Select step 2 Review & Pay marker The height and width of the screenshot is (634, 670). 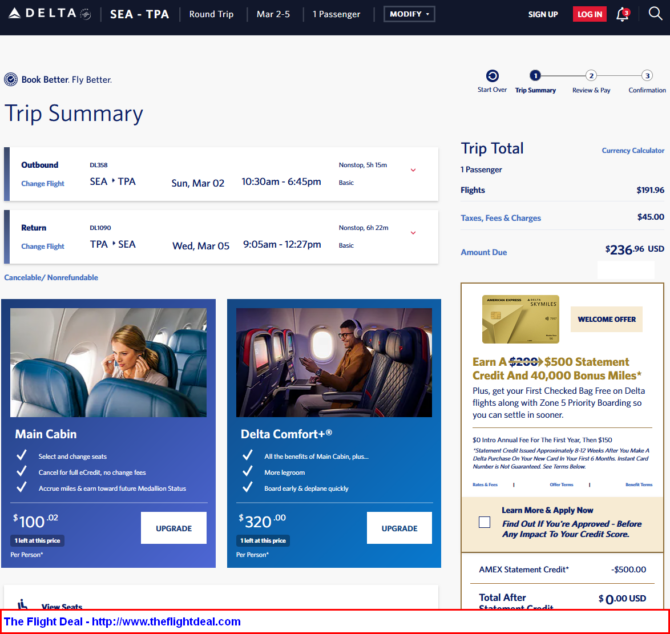click(591, 76)
